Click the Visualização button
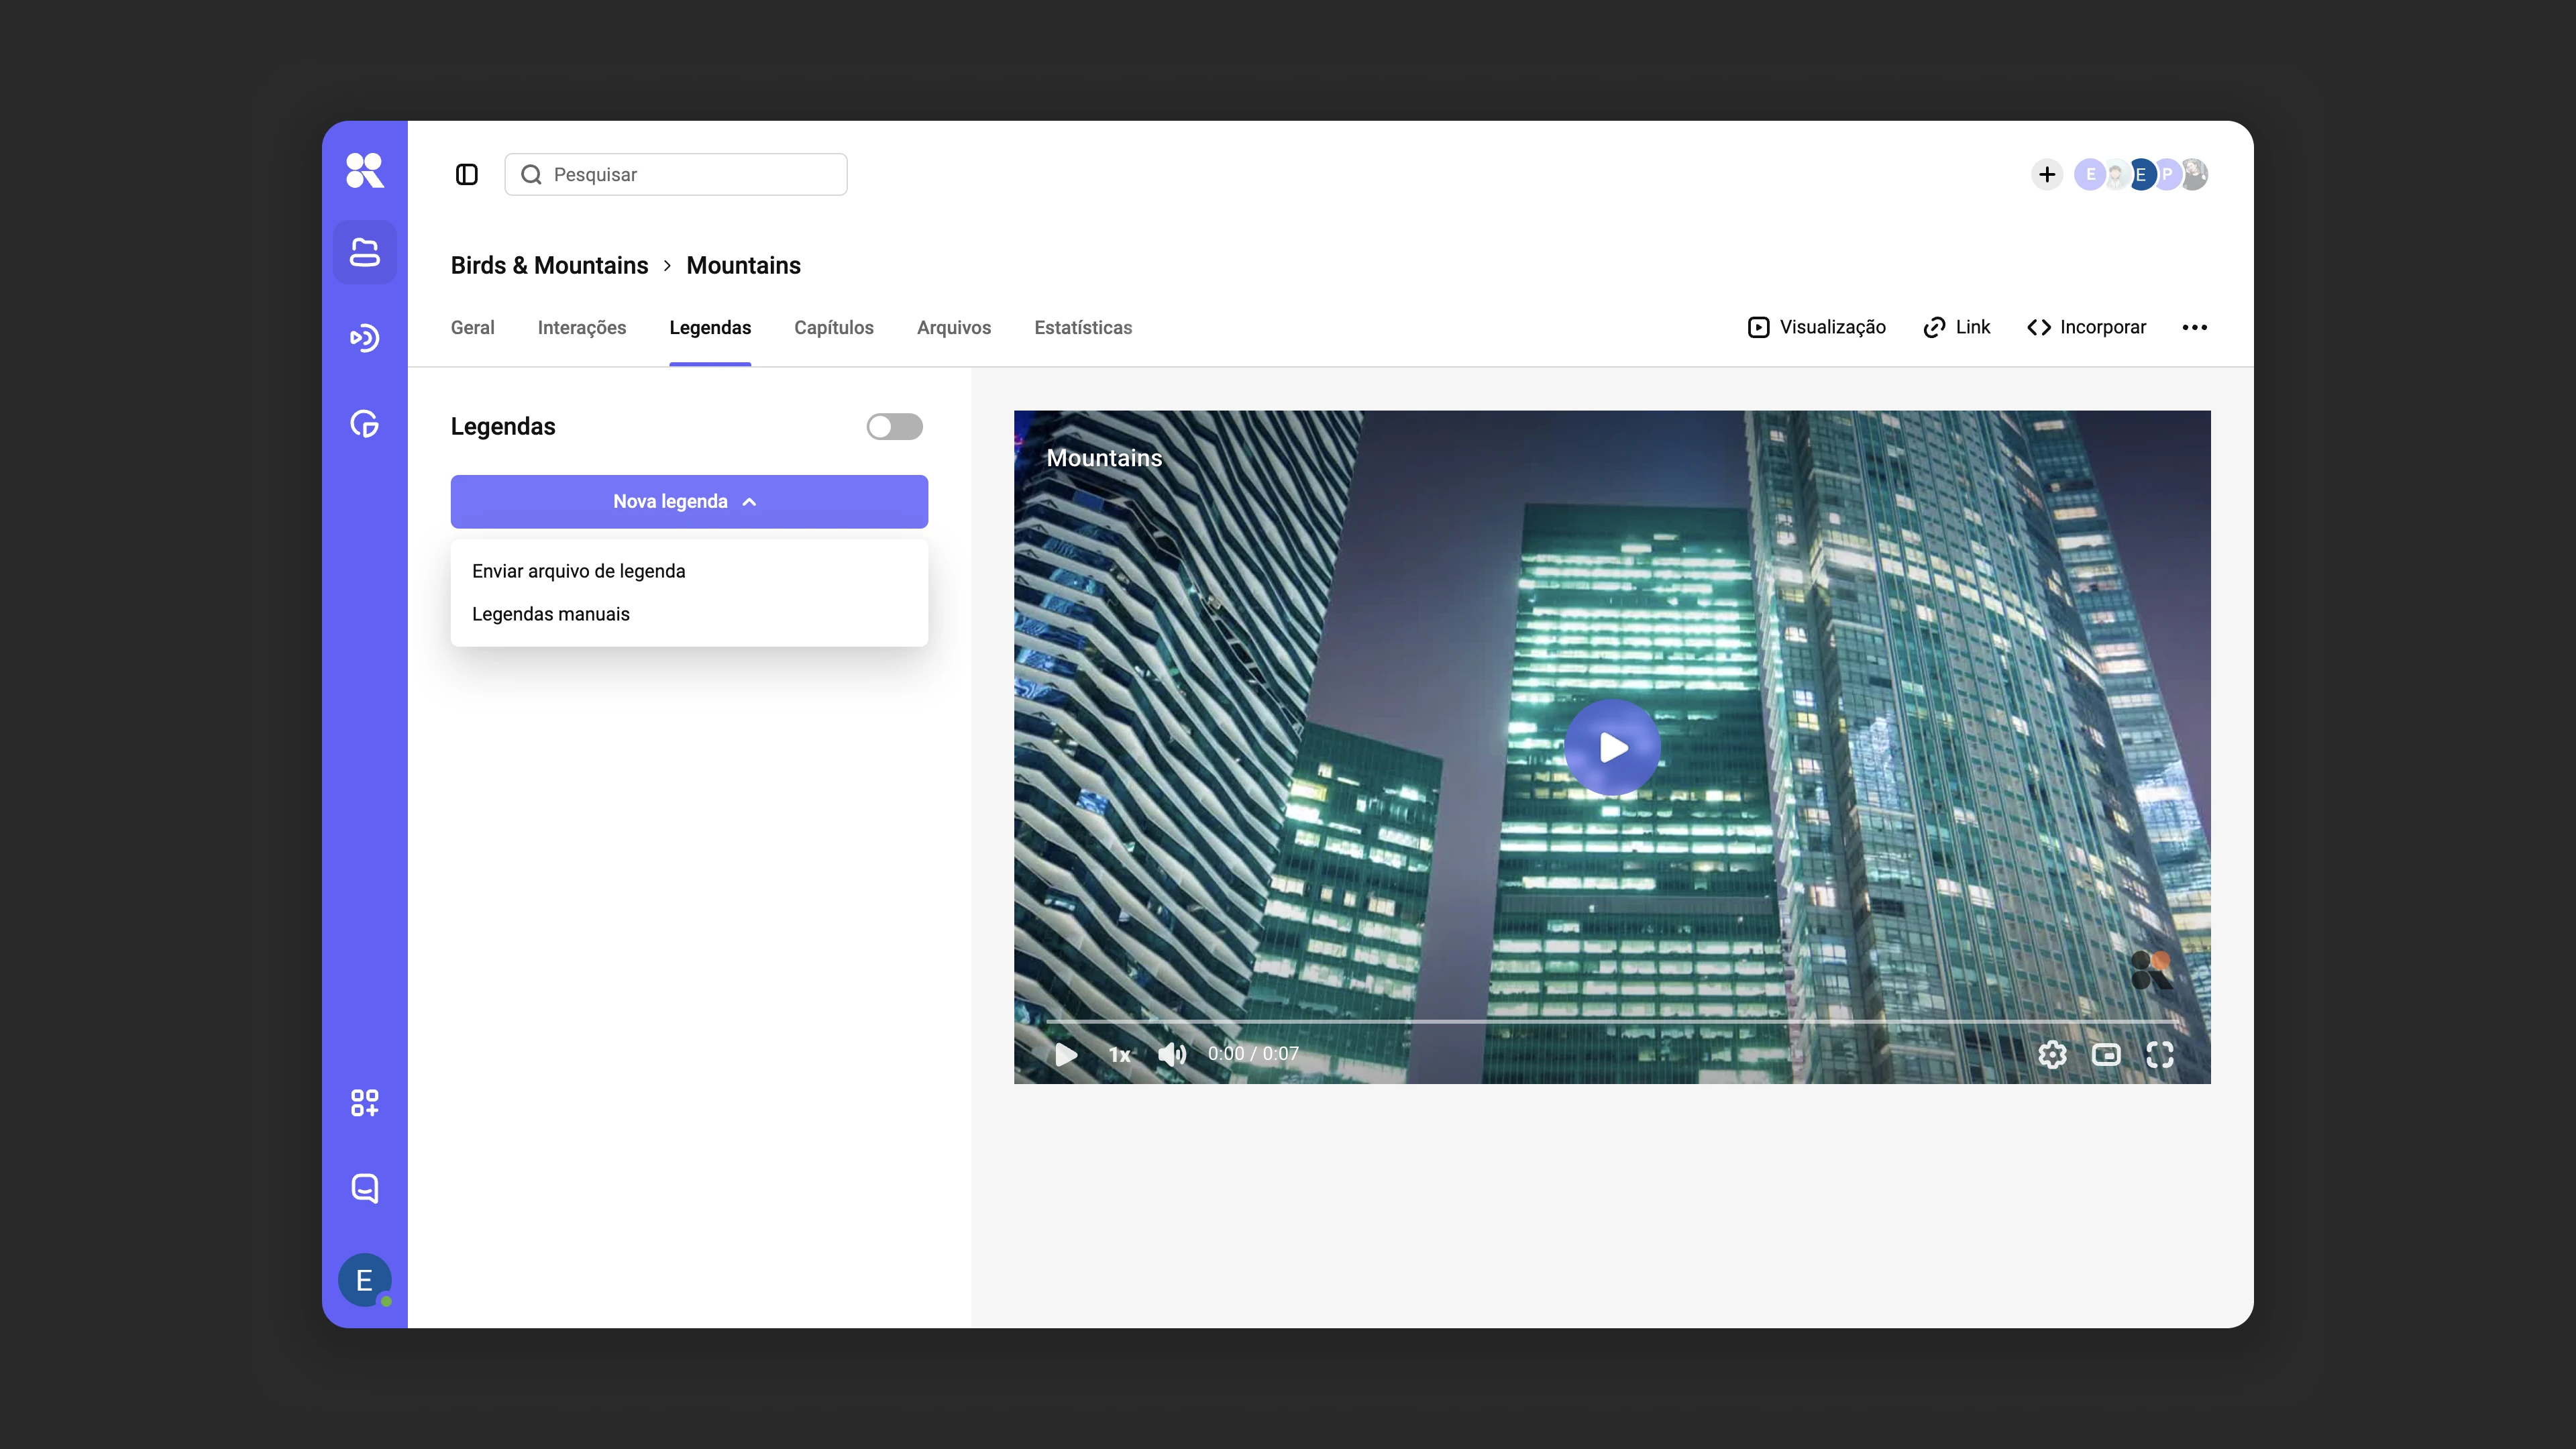The height and width of the screenshot is (1449, 2576). click(x=1816, y=328)
